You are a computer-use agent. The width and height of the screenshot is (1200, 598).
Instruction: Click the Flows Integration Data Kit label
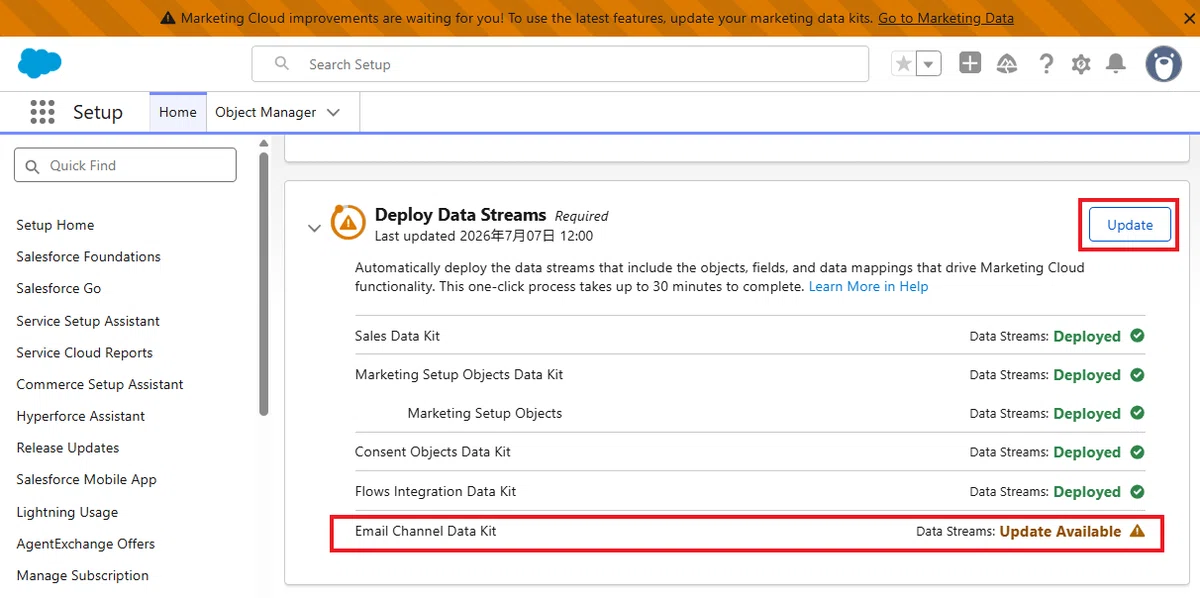click(435, 491)
